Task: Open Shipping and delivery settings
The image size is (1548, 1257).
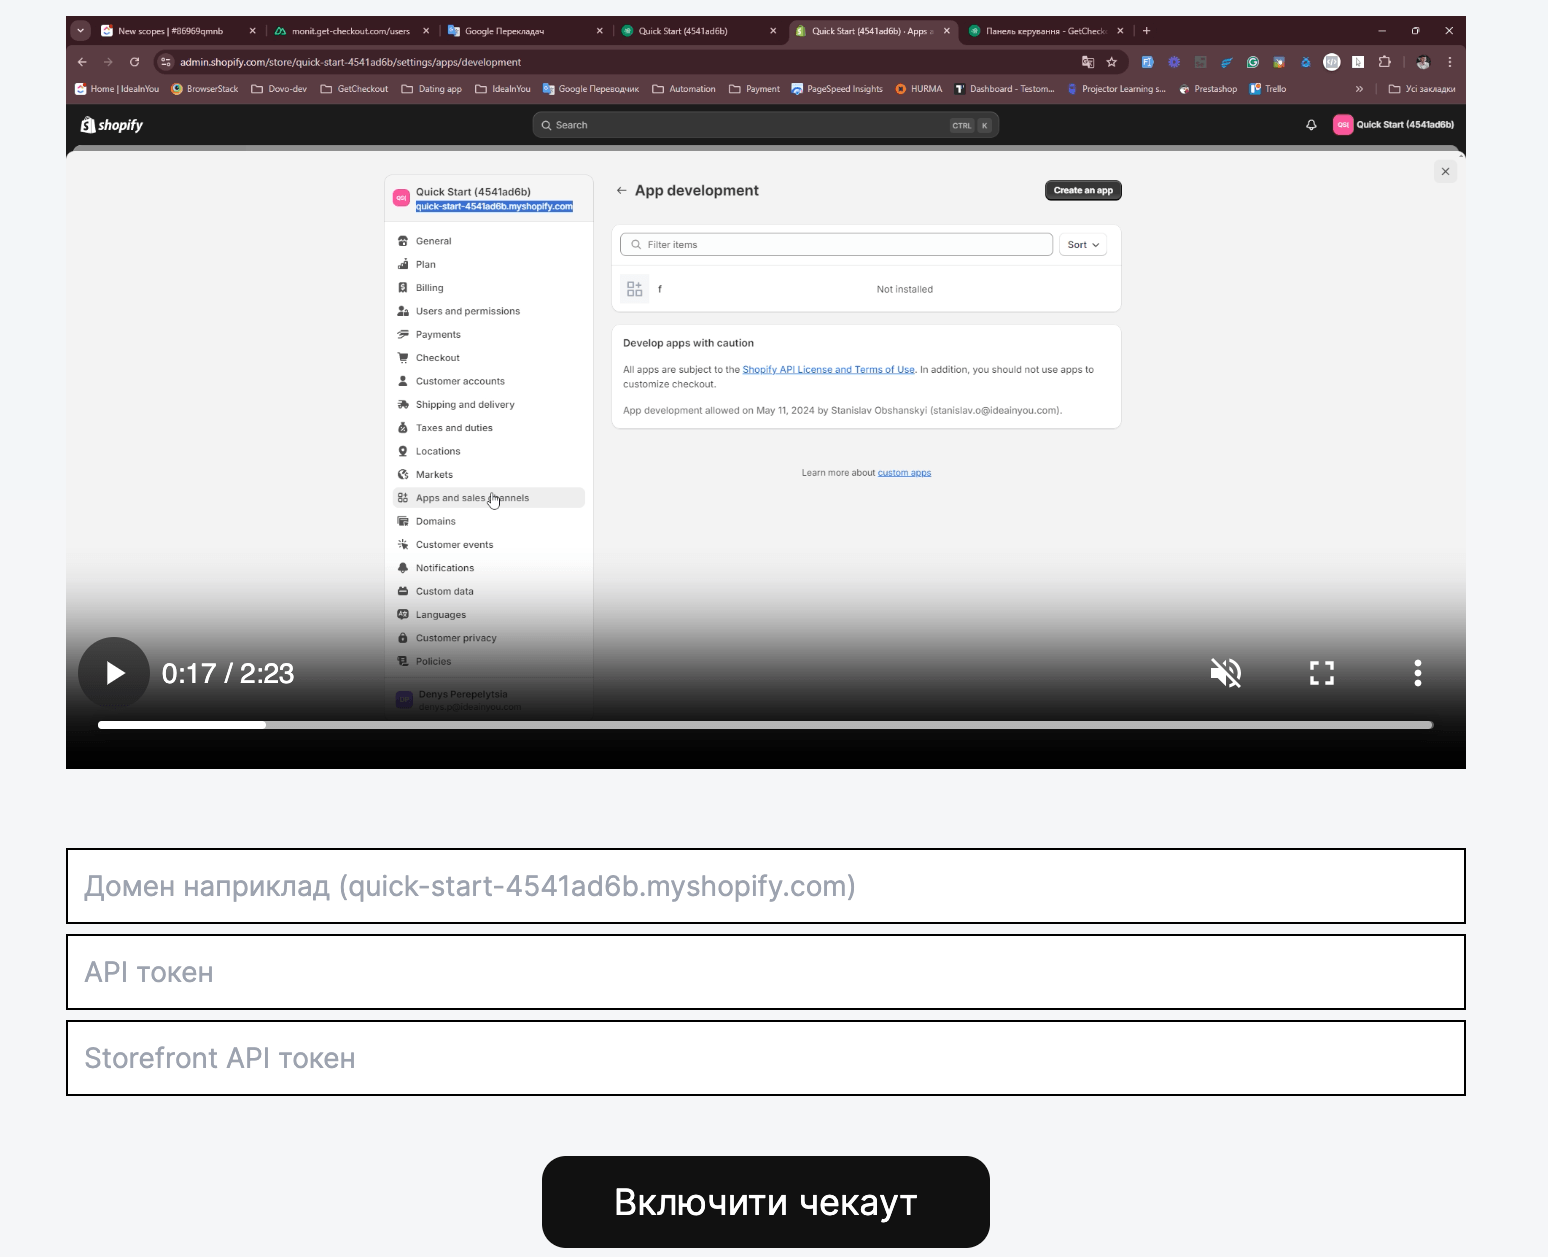Action: click(489, 405)
